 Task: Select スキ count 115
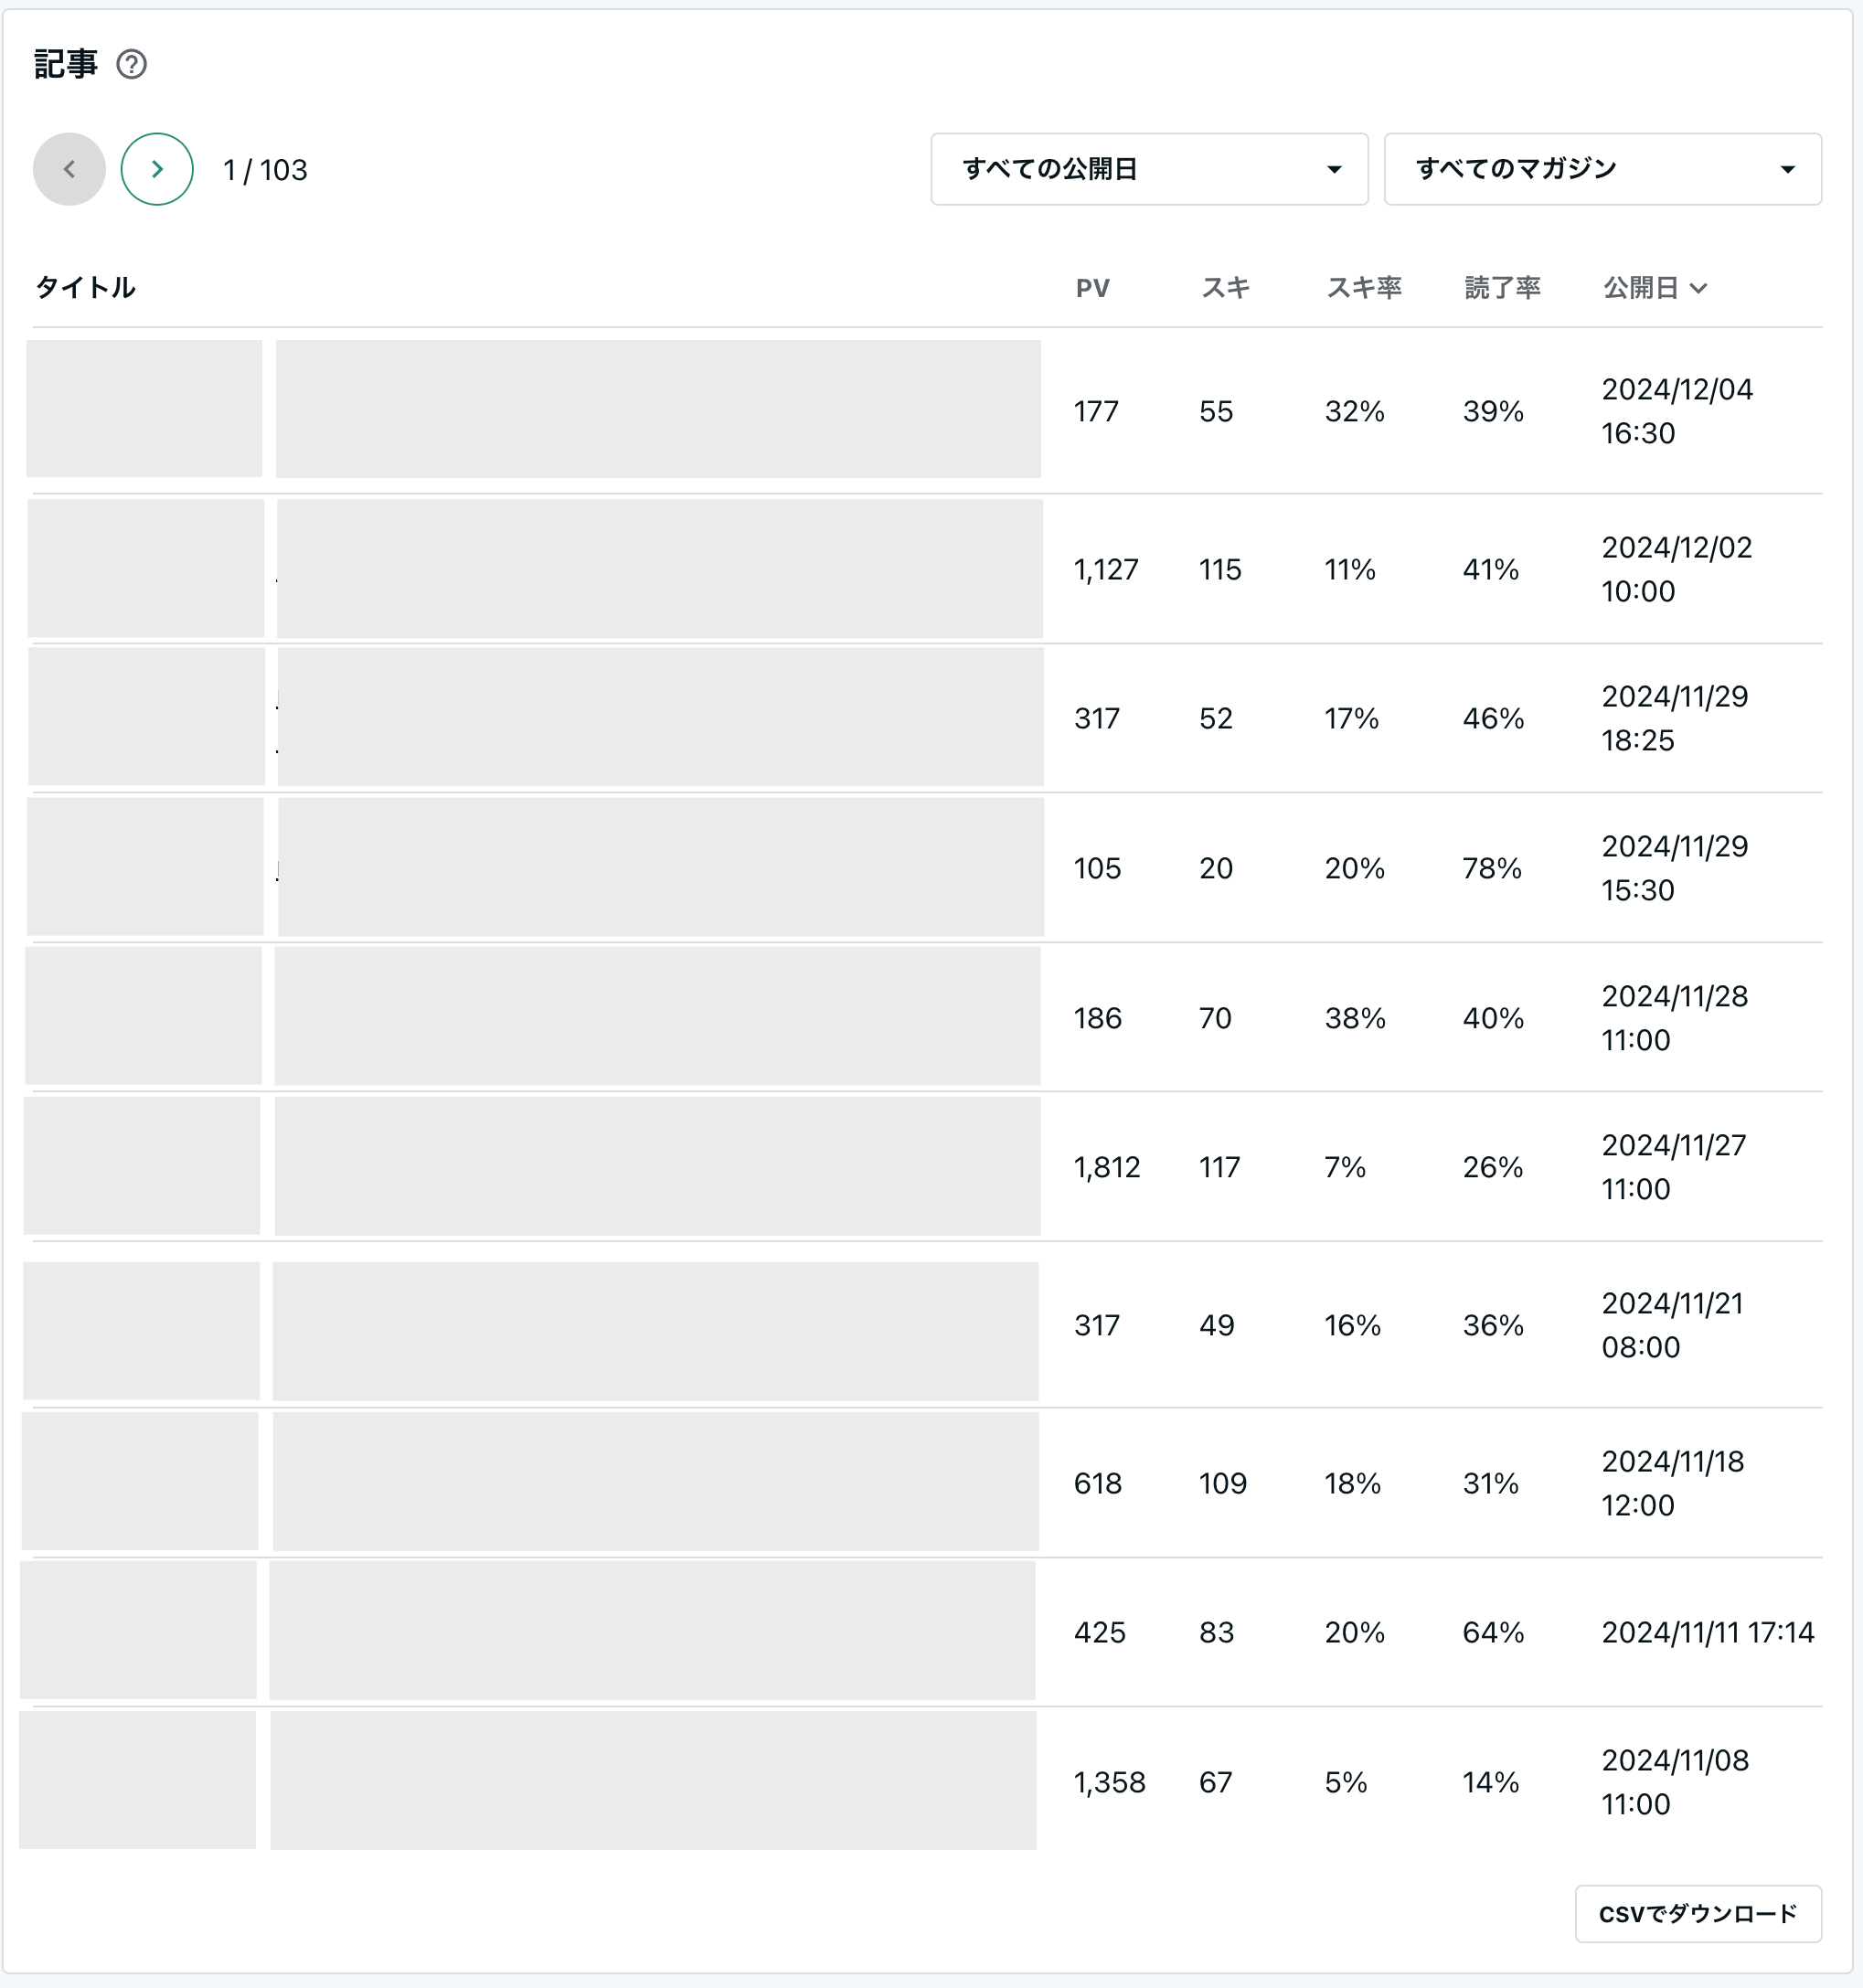[1220, 569]
